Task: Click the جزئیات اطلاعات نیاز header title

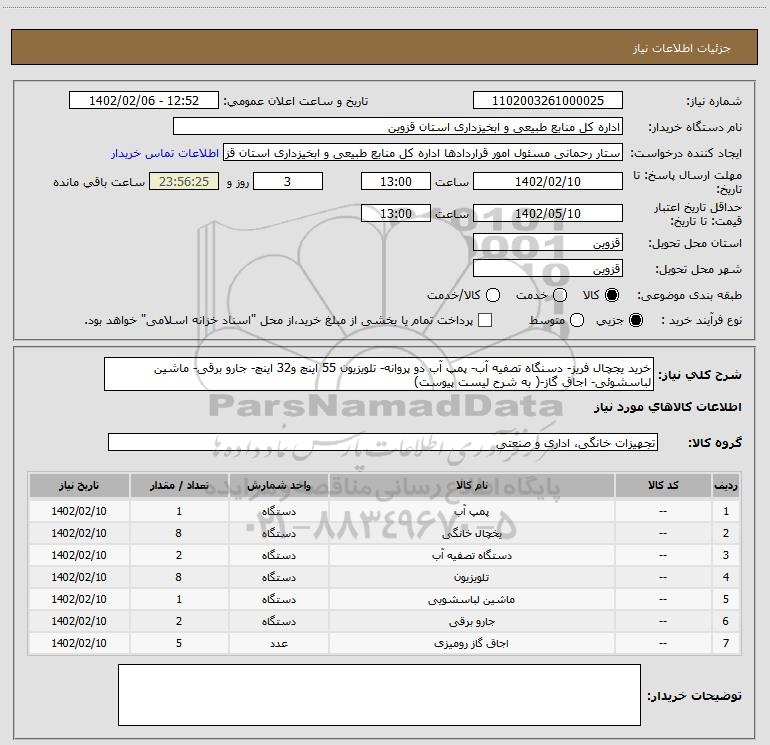Action: pos(682,48)
